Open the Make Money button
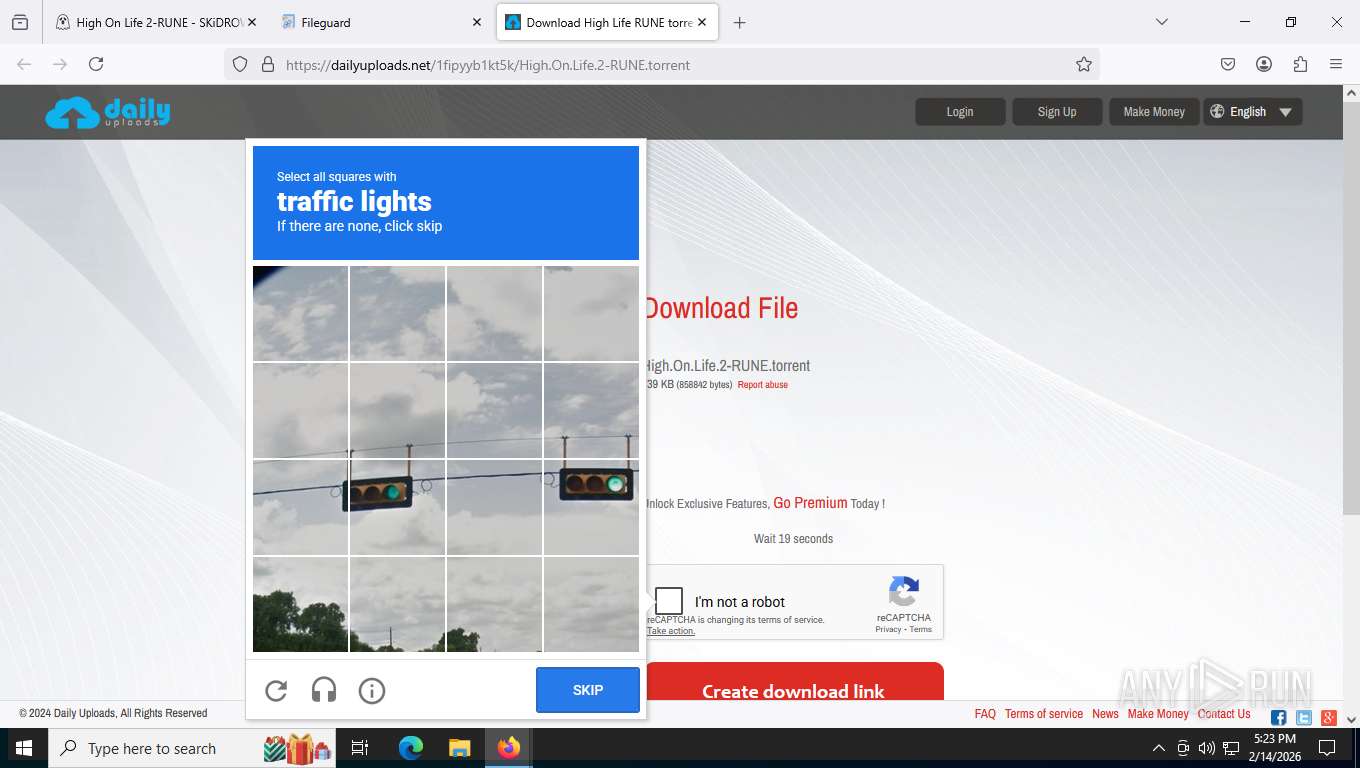The width and height of the screenshot is (1360, 768). (1154, 112)
